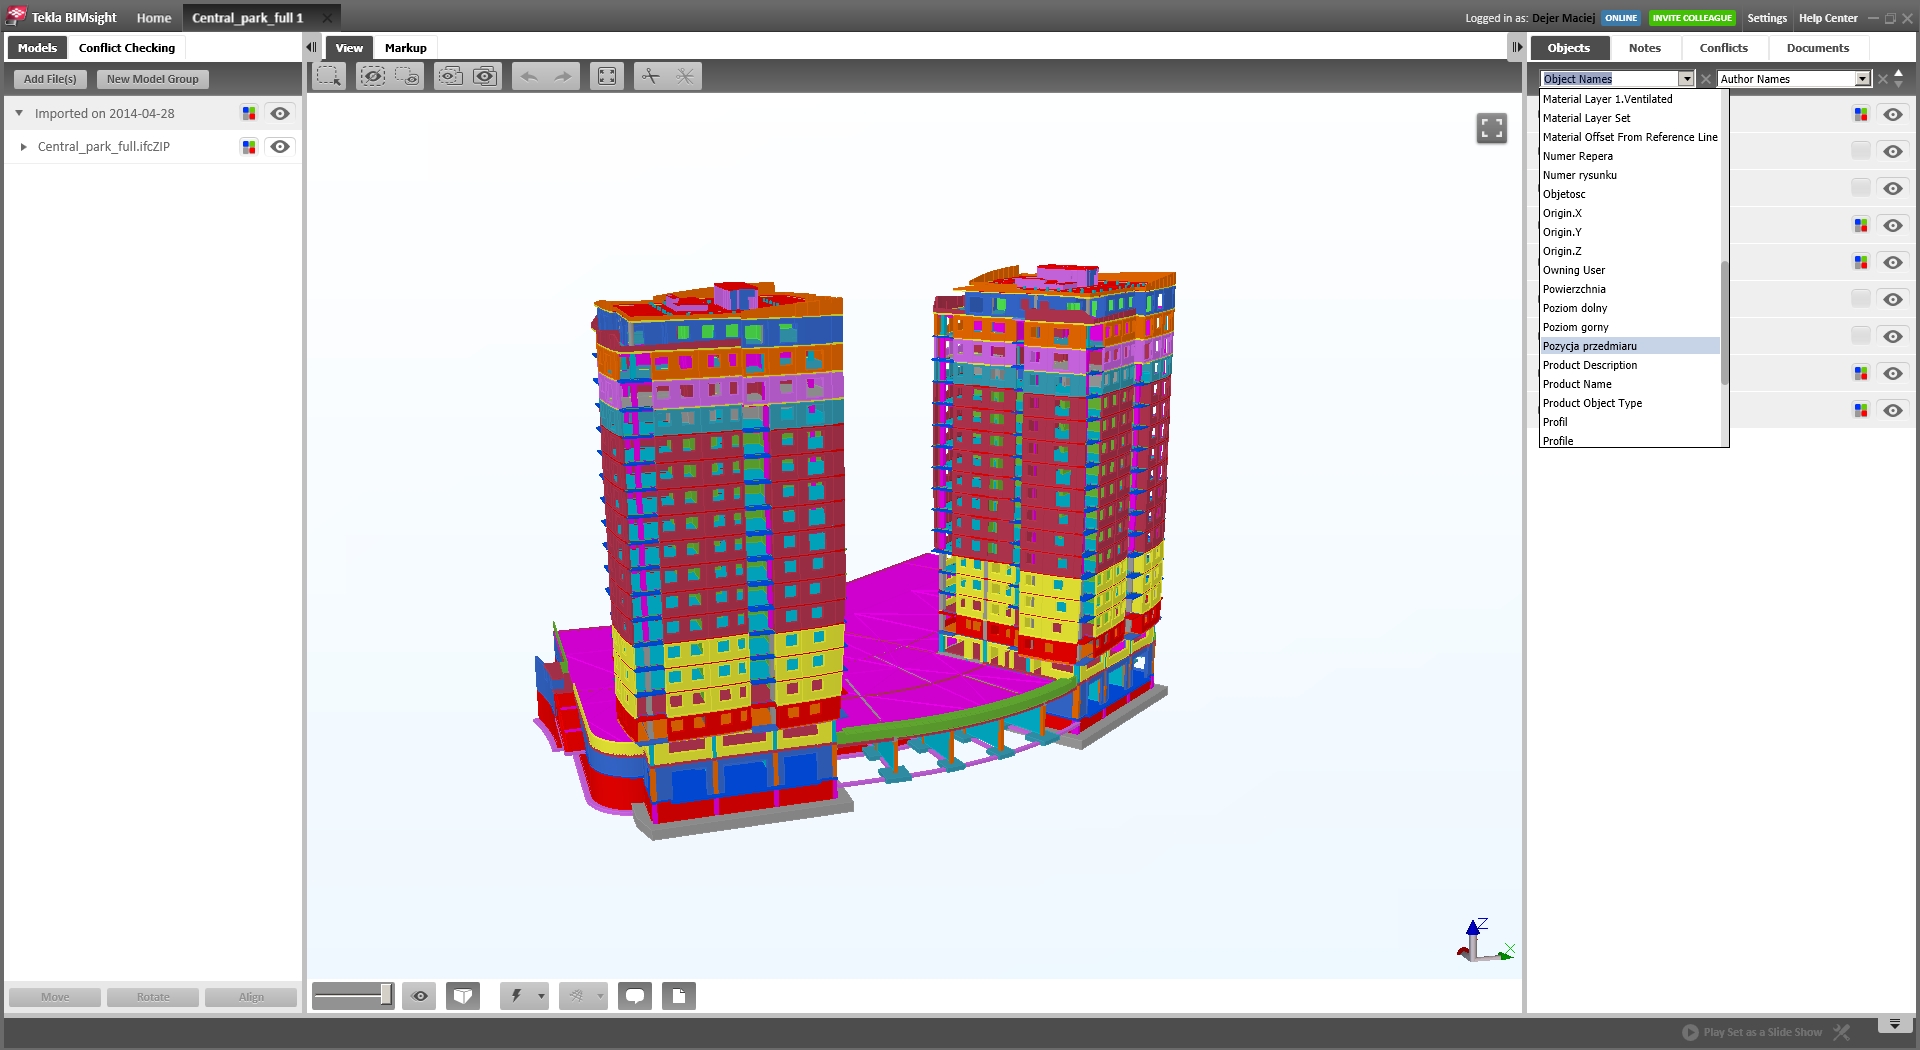This screenshot has width=1920, height=1050.
Task: Select Product Name from the dropdown list
Action: (x=1577, y=384)
